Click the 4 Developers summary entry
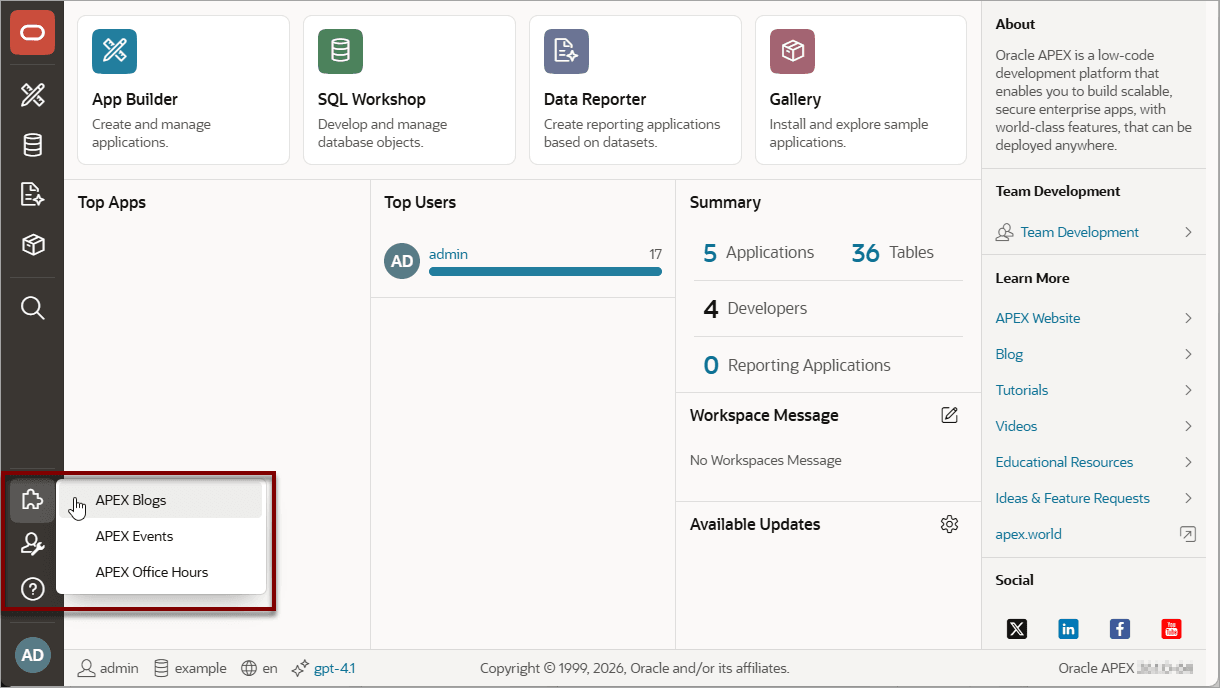 pyautogui.click(x=755, y=309)
